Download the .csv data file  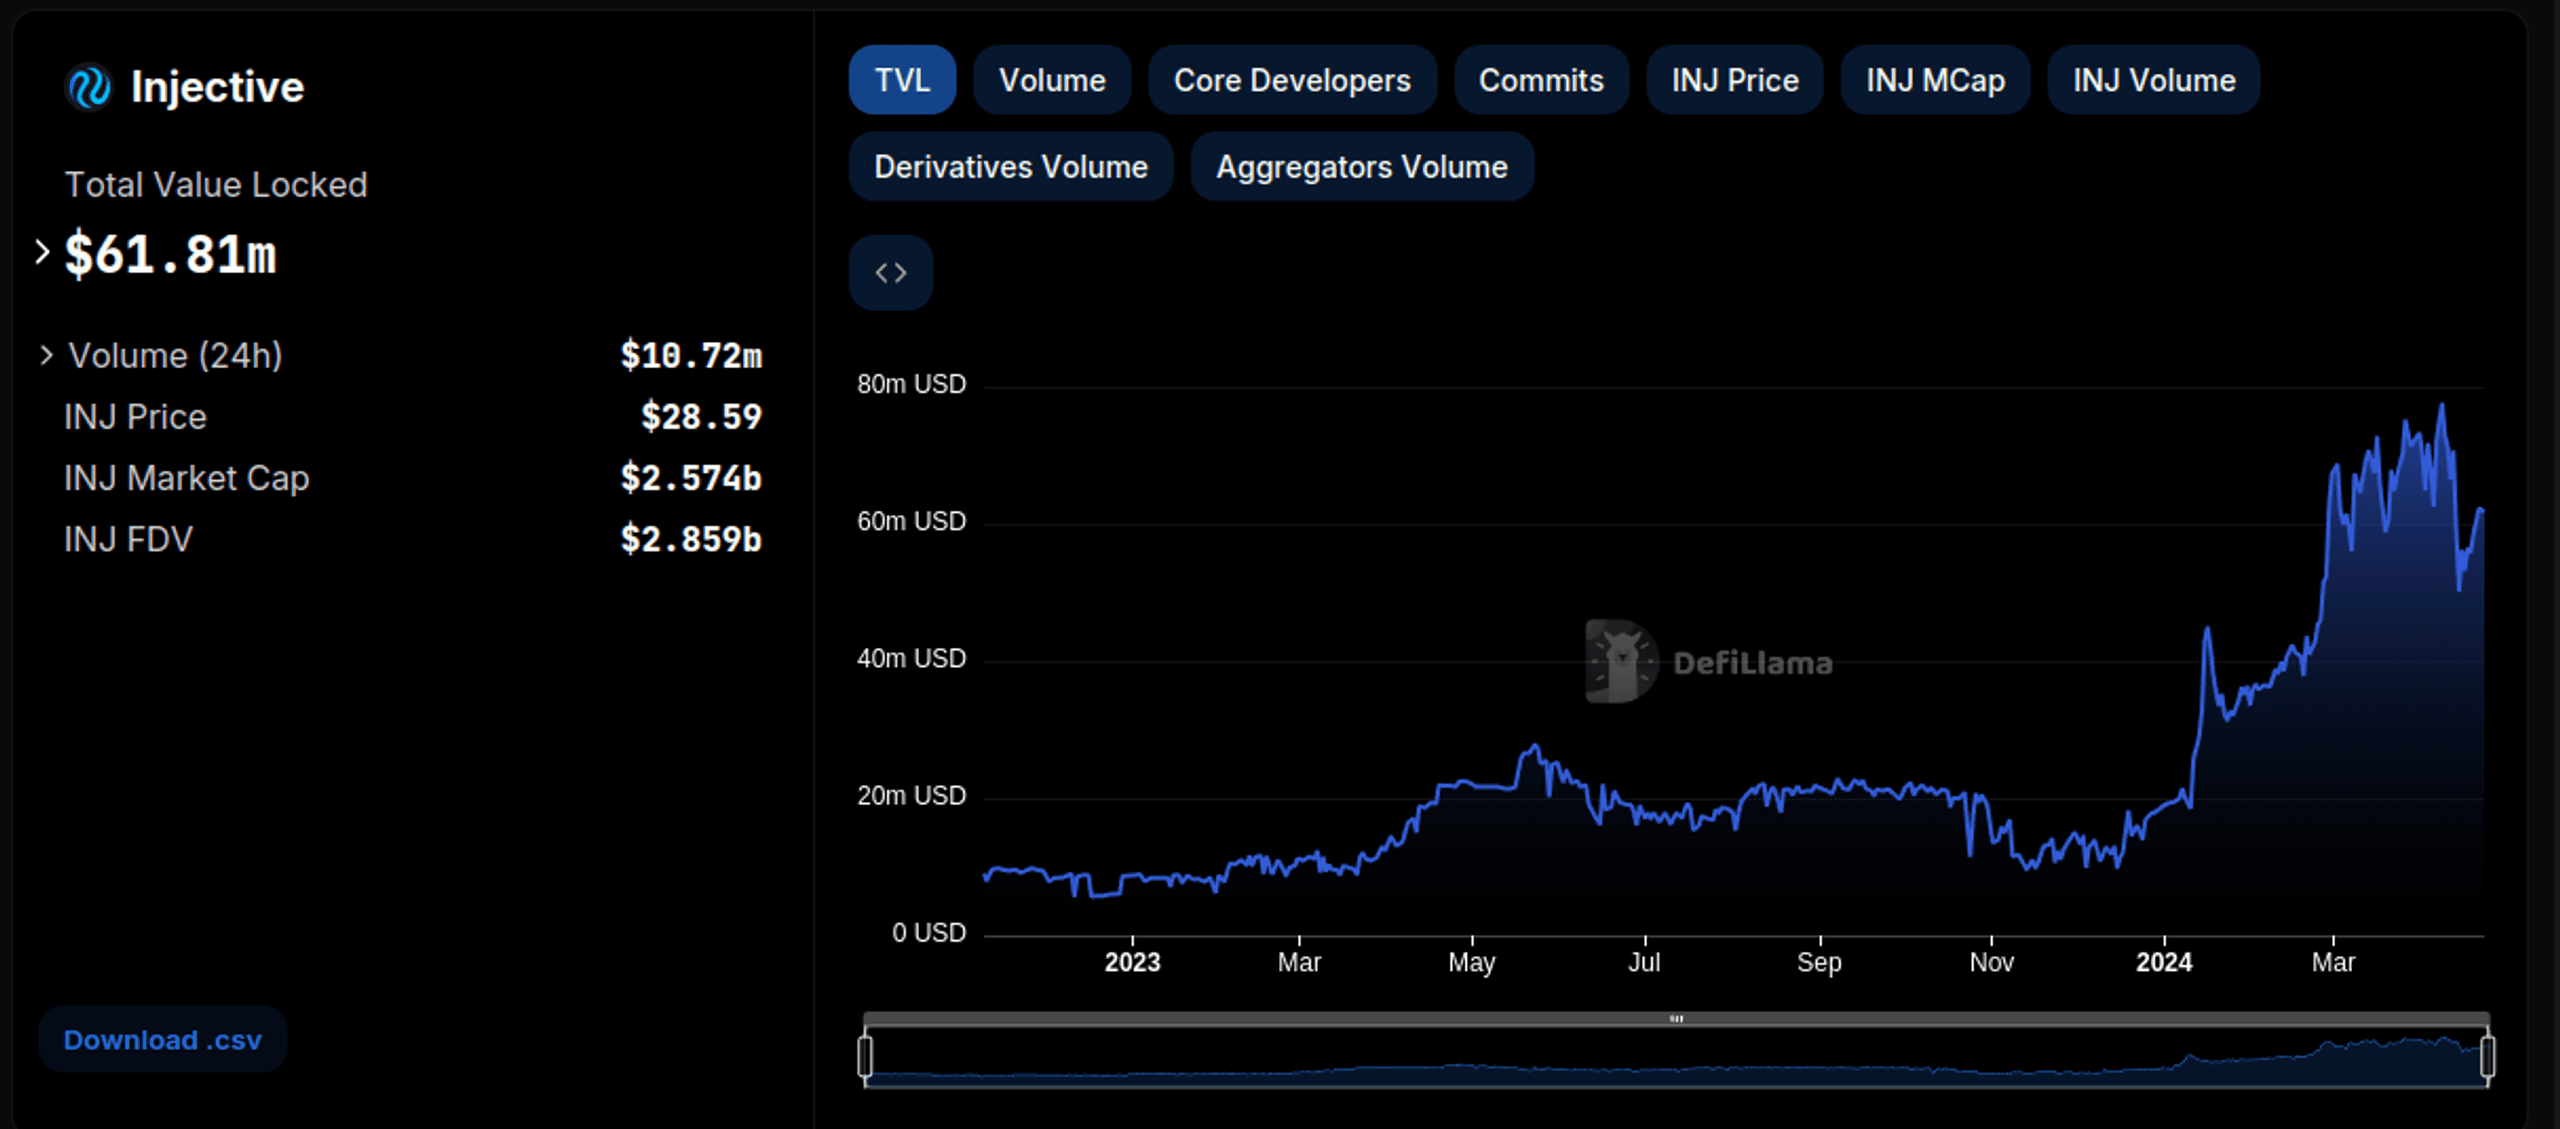(x=163, y=1040)
